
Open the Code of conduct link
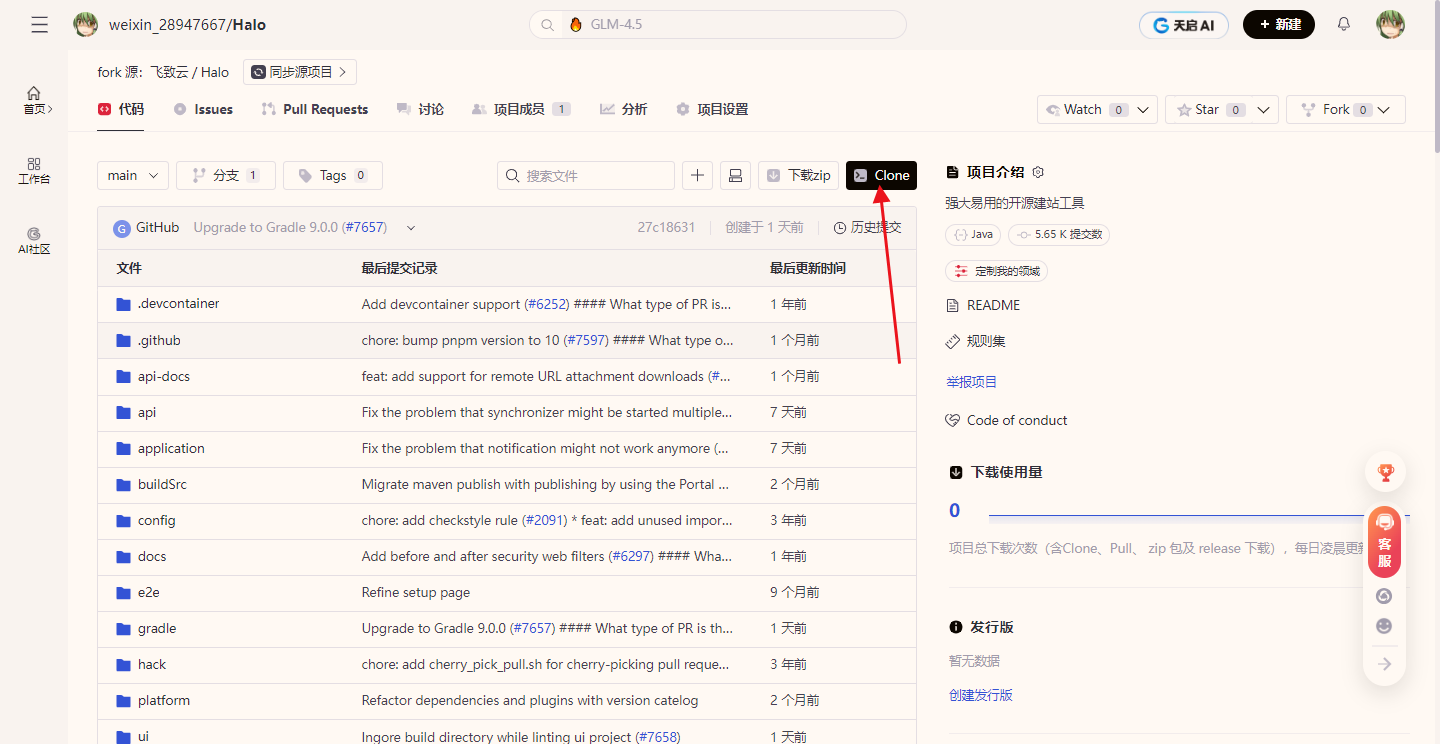point(1017,420)
